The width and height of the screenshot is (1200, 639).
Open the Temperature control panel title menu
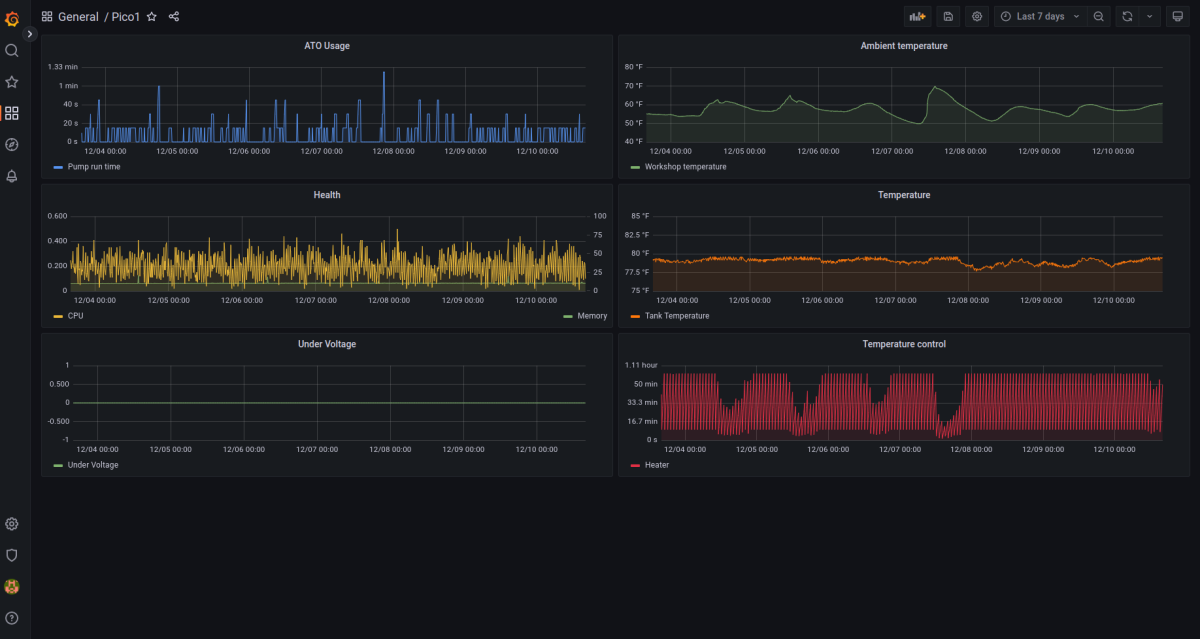(904, 344)
